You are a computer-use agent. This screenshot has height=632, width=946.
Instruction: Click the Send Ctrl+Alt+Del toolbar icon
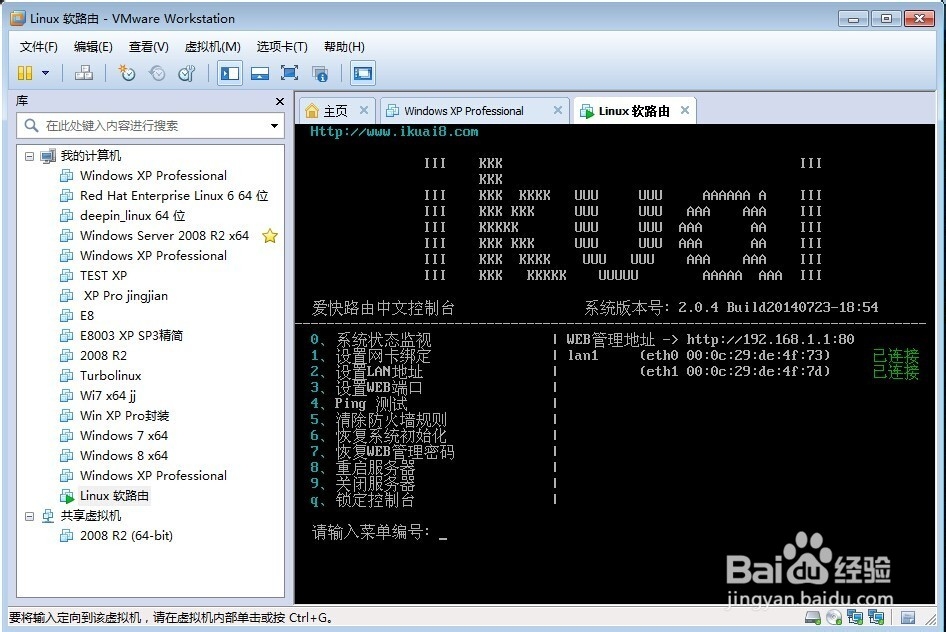[x=84, y=74]
